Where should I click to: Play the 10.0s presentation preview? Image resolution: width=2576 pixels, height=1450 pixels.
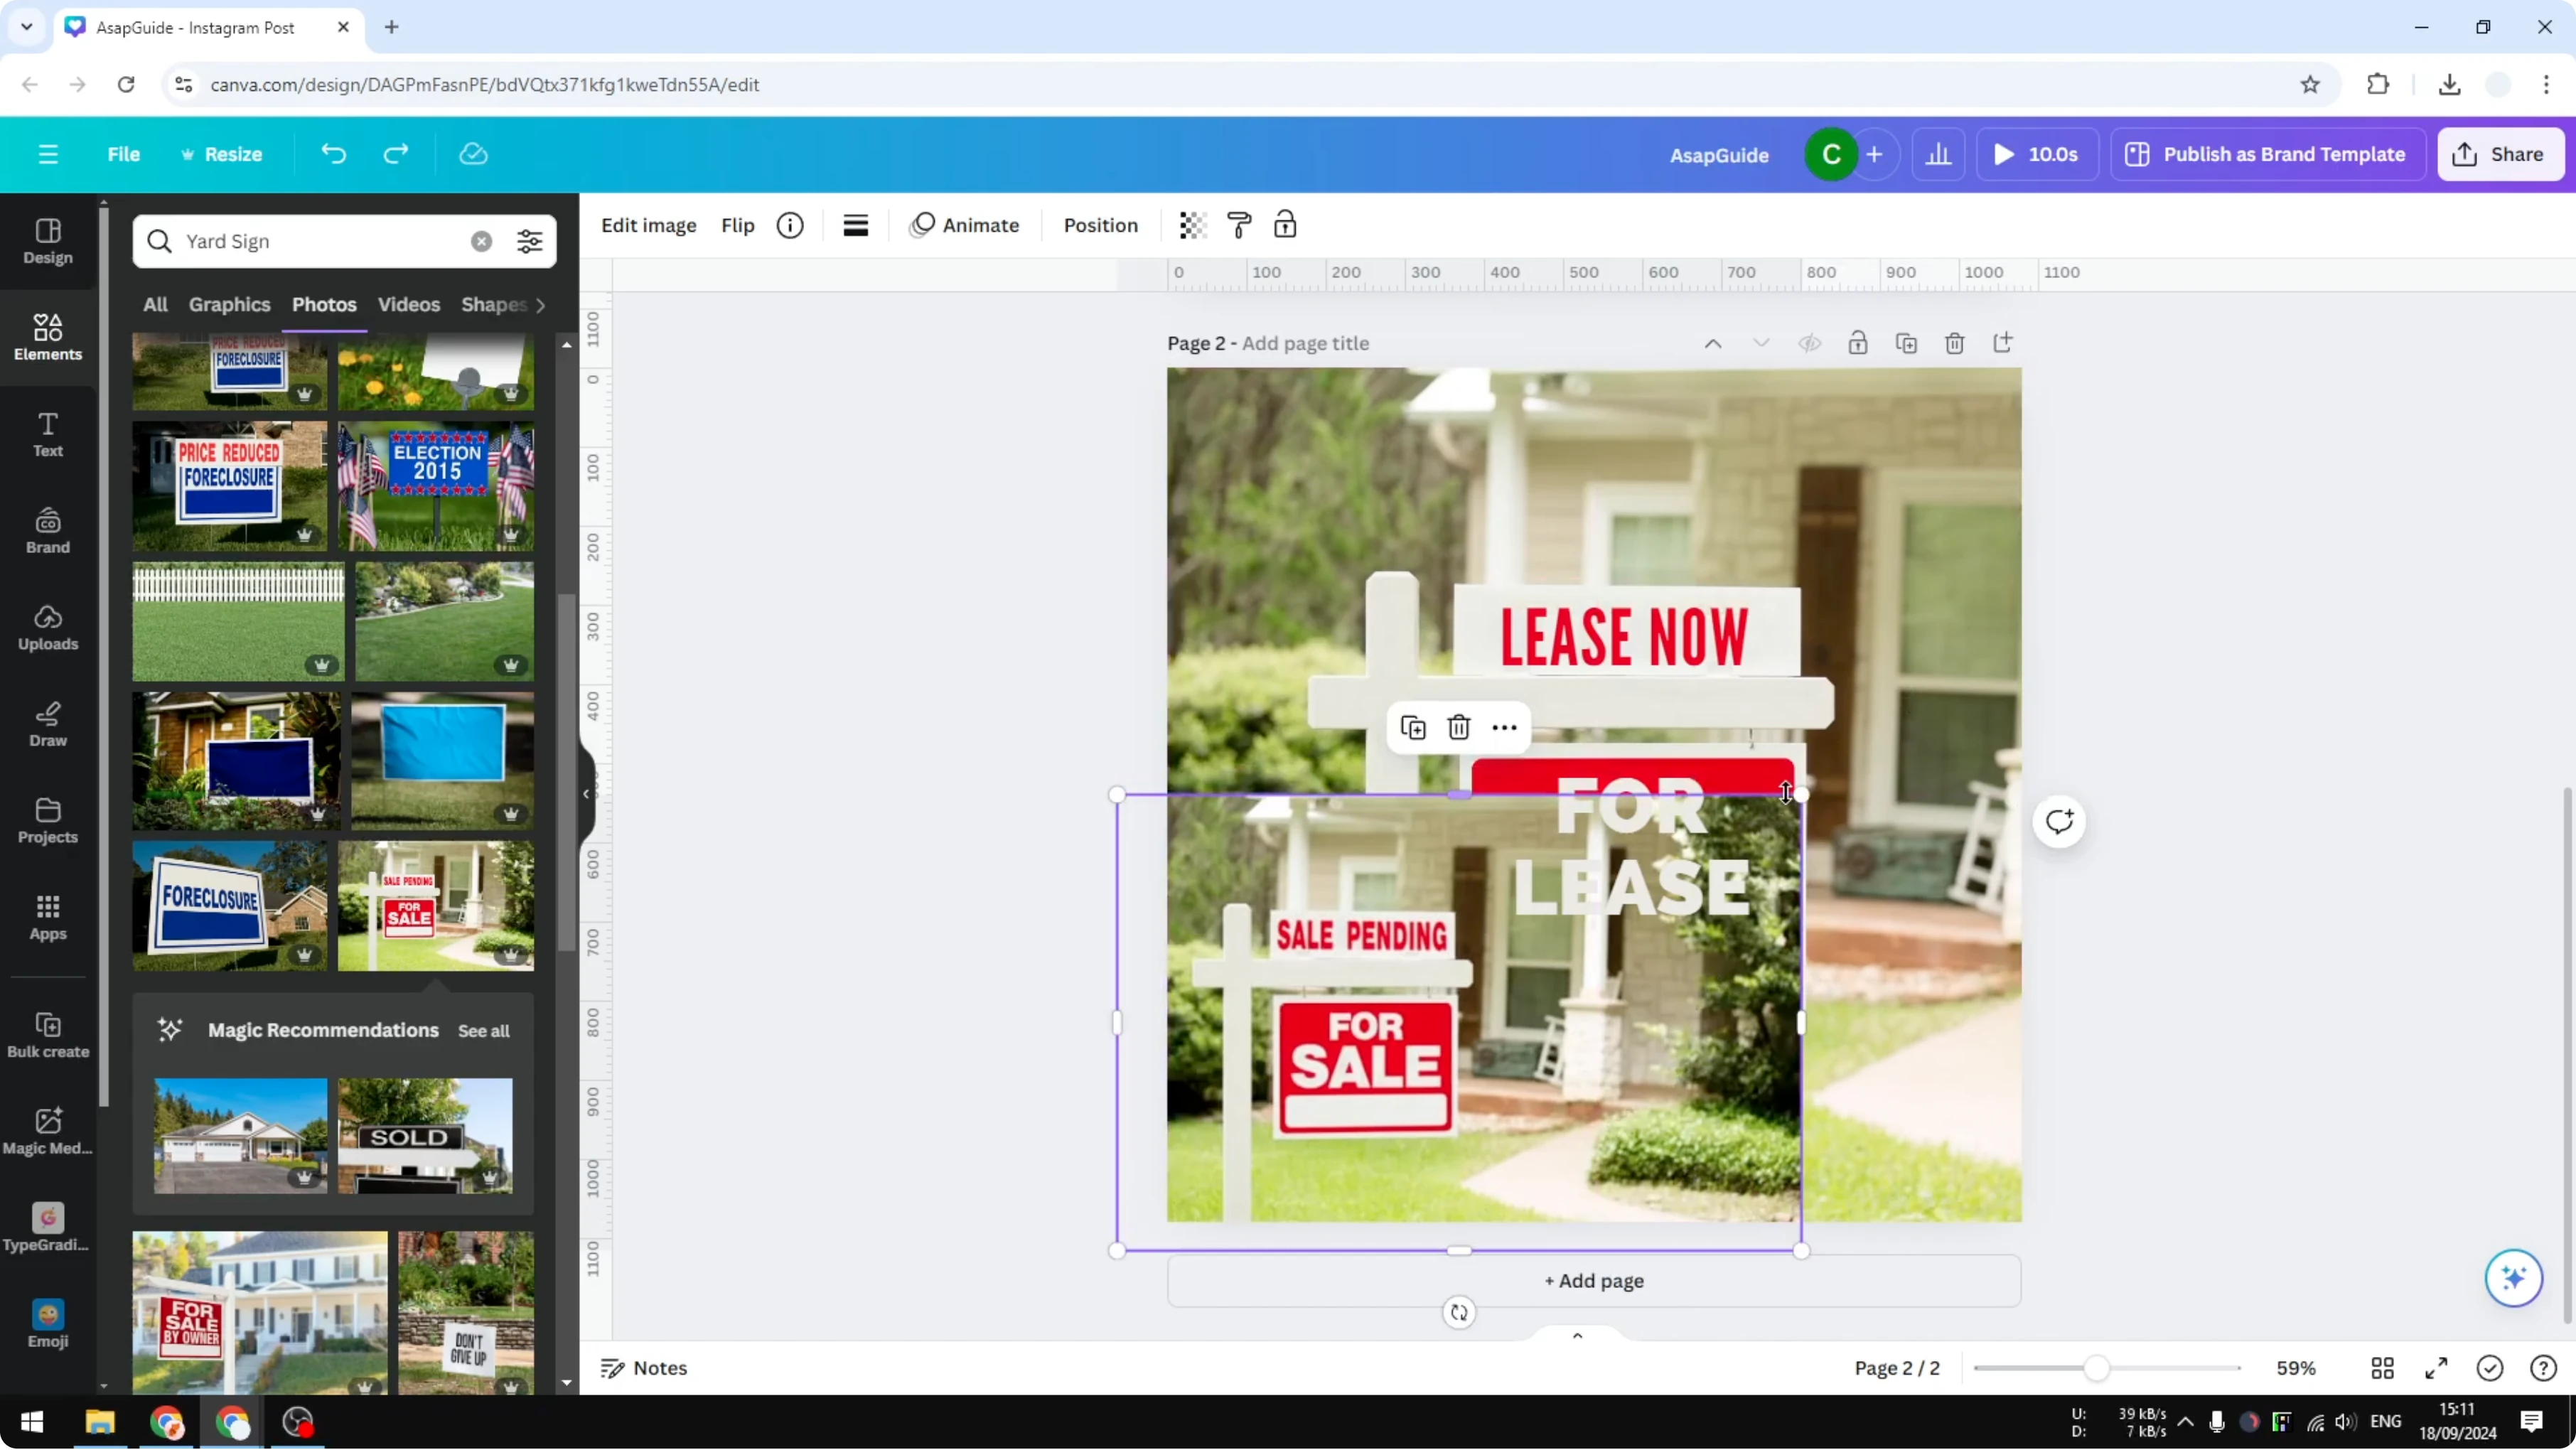(x=2036, y=154)
